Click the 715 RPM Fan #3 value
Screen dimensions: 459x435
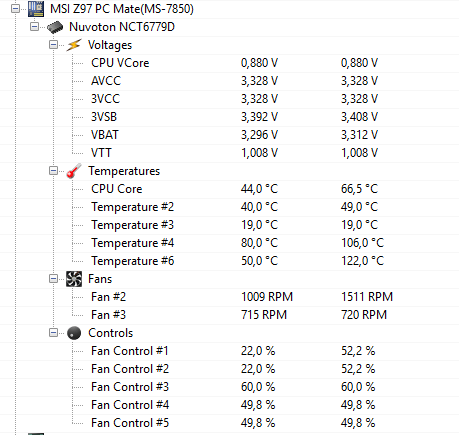tap(264, 315)
